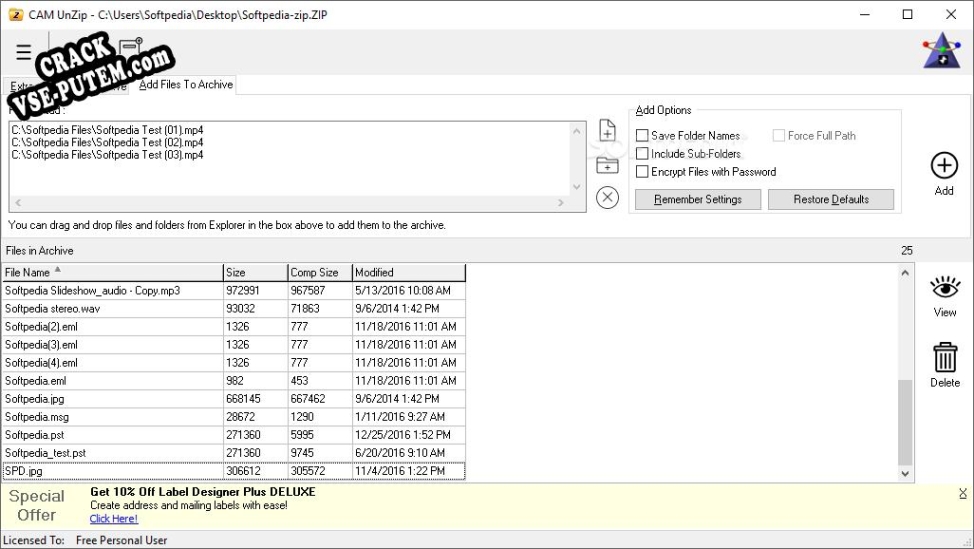Click the archive list scrollbar thumb

tap(905, 422)
